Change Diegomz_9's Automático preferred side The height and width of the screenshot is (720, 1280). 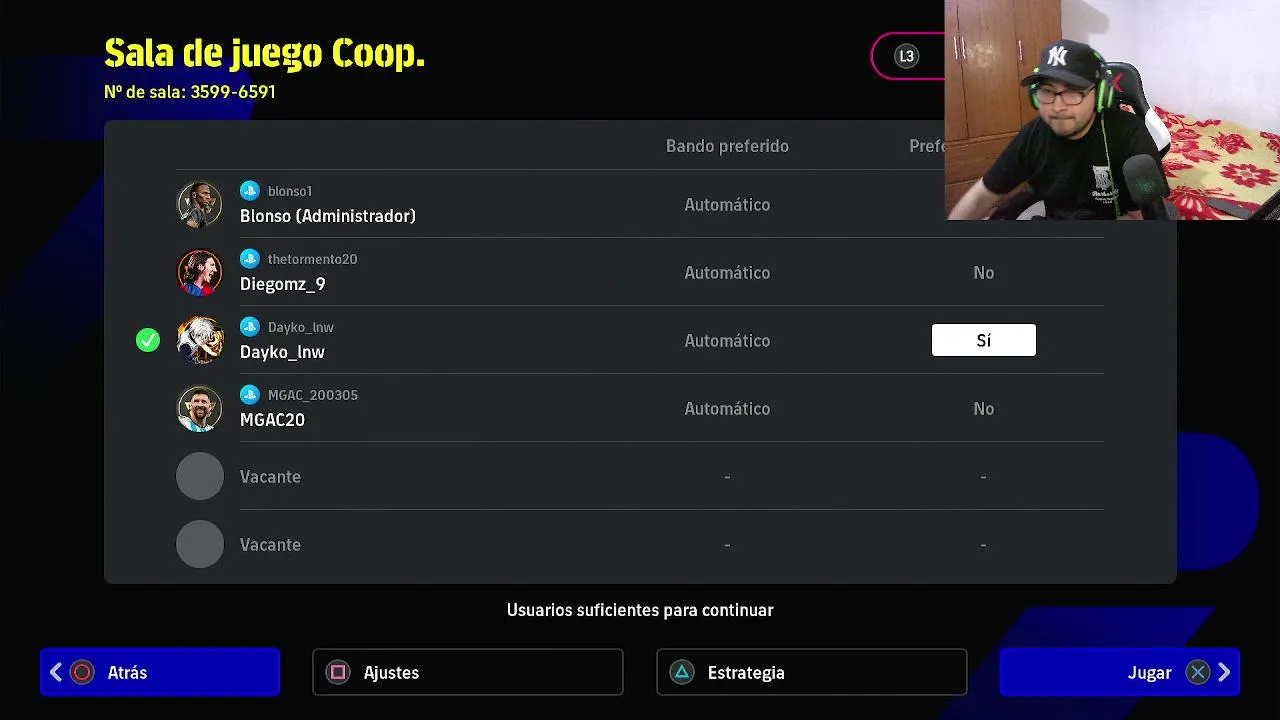727,273
